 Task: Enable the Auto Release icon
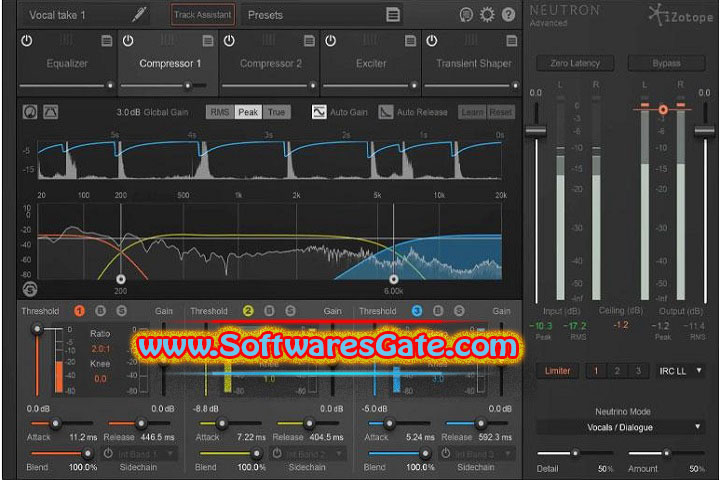pyautogui.click(x=385, y=112)
